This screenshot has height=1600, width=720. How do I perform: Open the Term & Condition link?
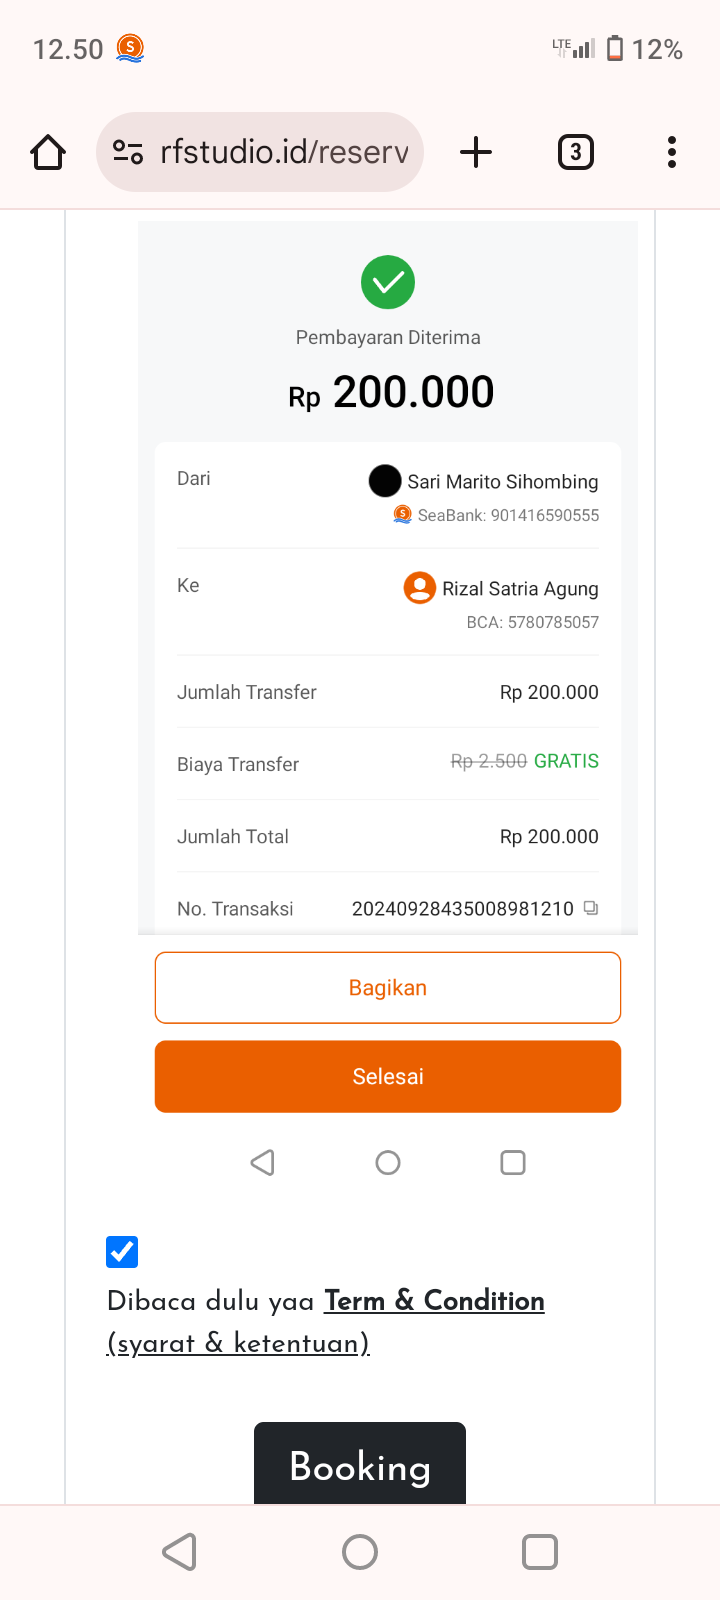[434, 1301]
